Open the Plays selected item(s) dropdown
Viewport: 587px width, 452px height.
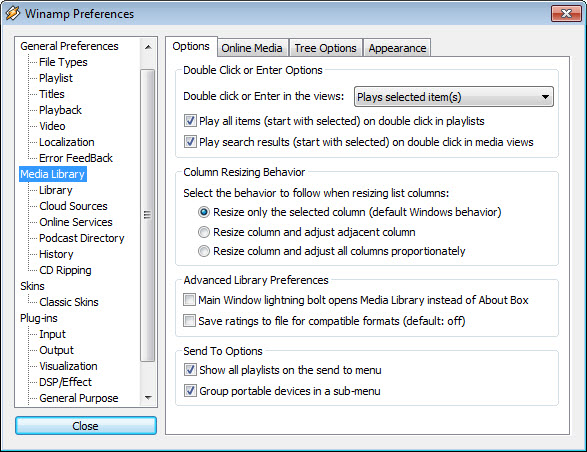pyautogui.click(x=454, y=97)
